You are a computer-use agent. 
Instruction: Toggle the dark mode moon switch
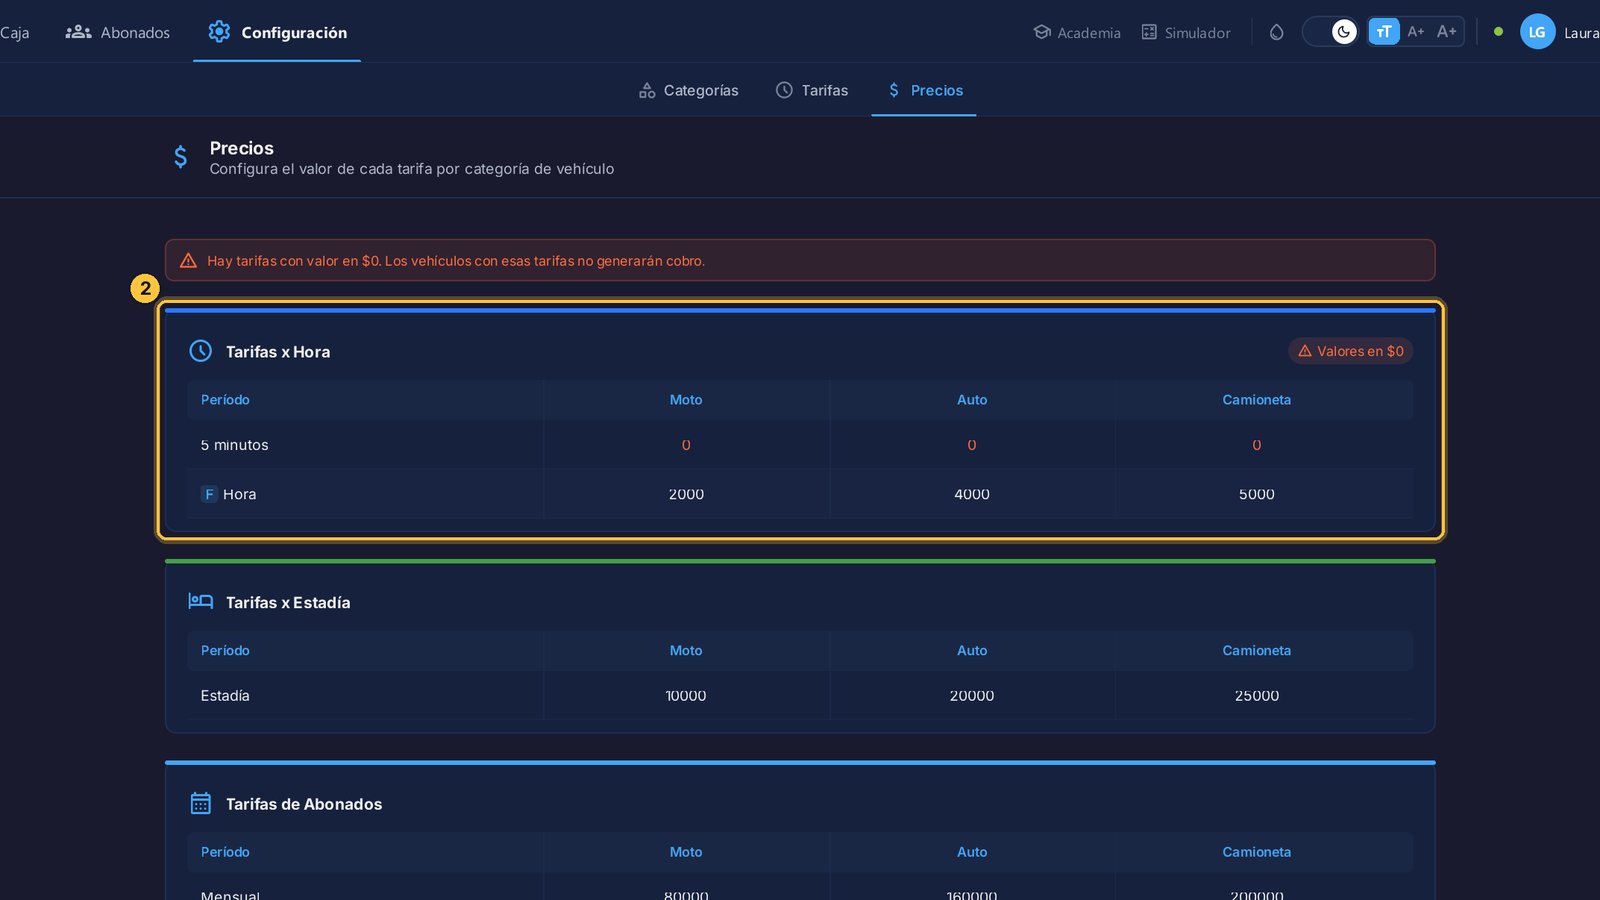coord(1331,32)
